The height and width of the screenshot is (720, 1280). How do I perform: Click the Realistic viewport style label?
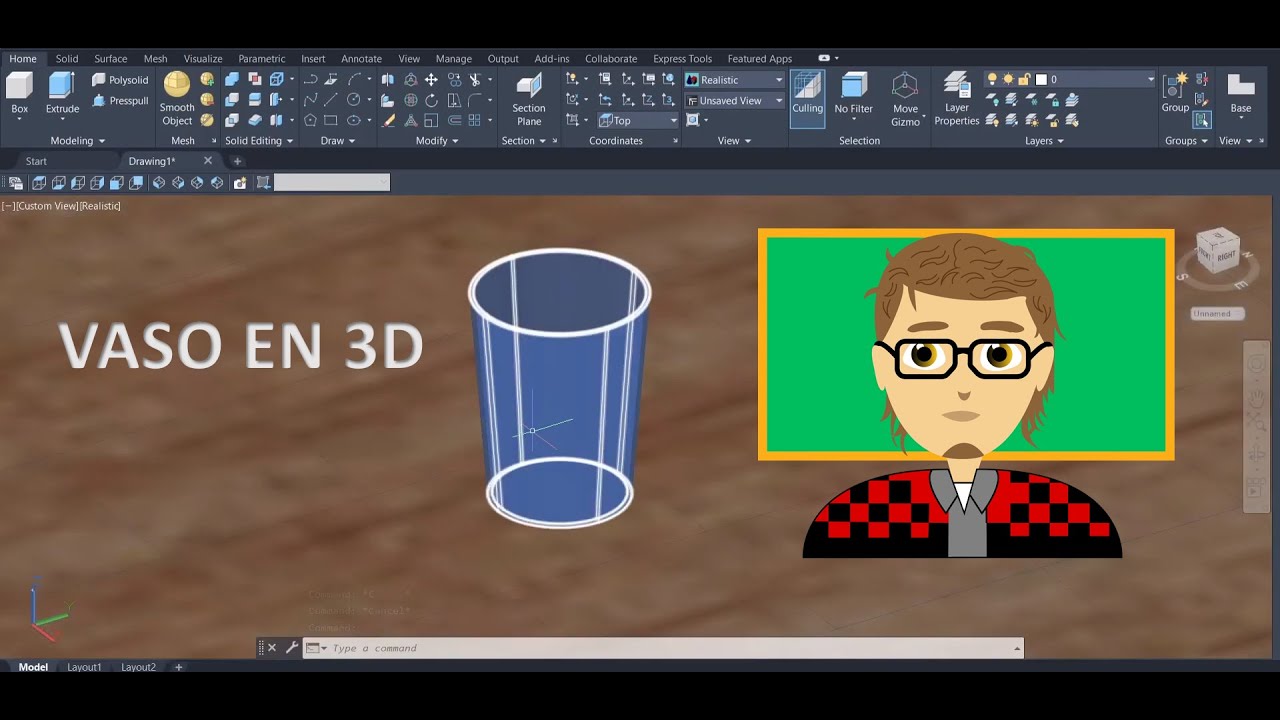point(100,206)
